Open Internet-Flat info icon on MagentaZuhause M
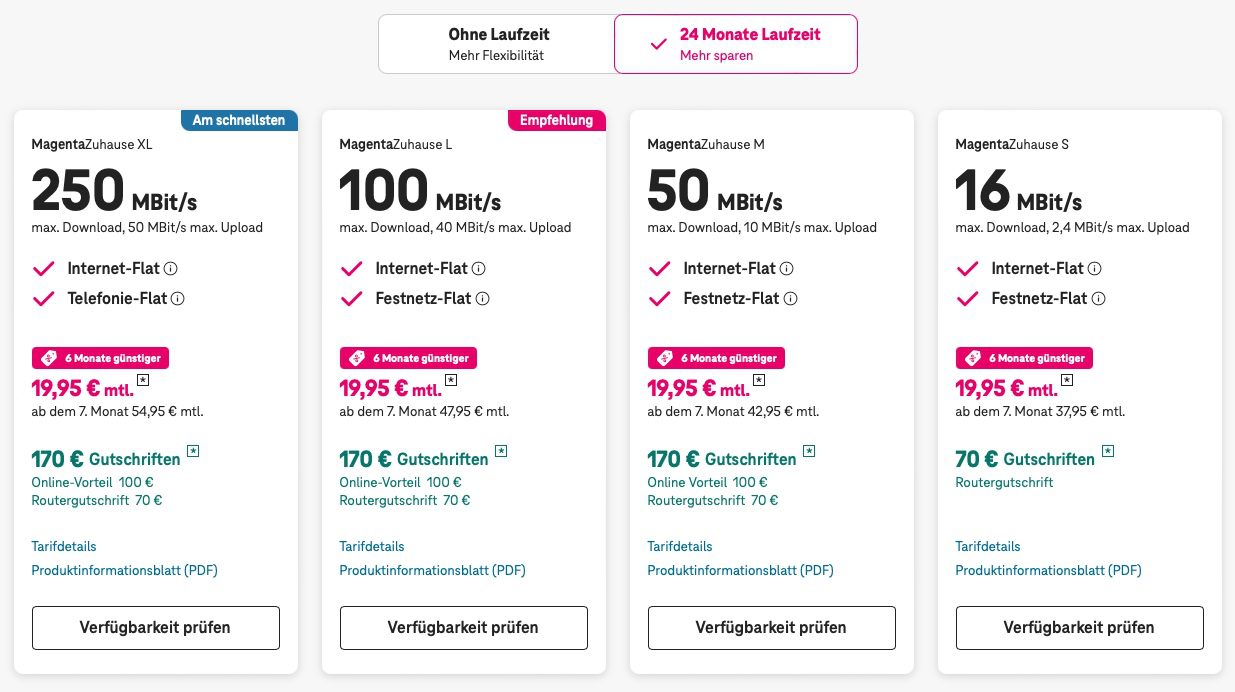This screenshot has height=692, width=1235. 787,269
